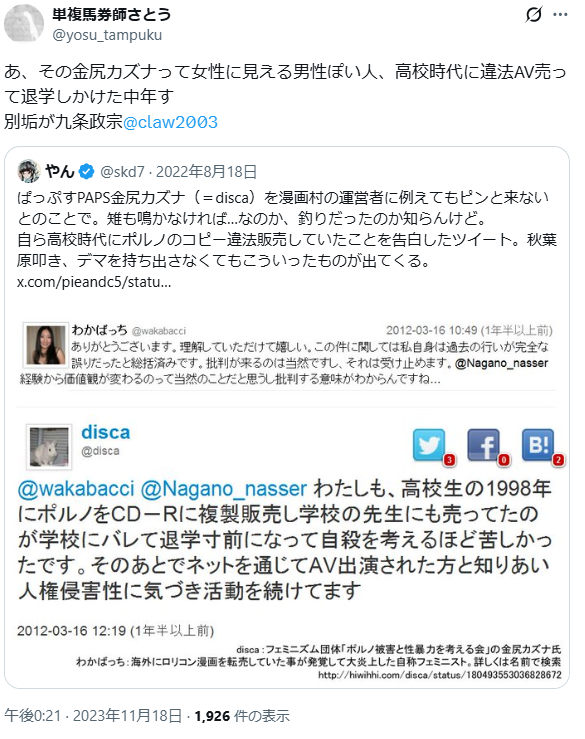Image resolution: width=585 pixels, height=739 pixels.
Task: Open the @wakabacci mention in the reply
Action: (x=75, y=489)
